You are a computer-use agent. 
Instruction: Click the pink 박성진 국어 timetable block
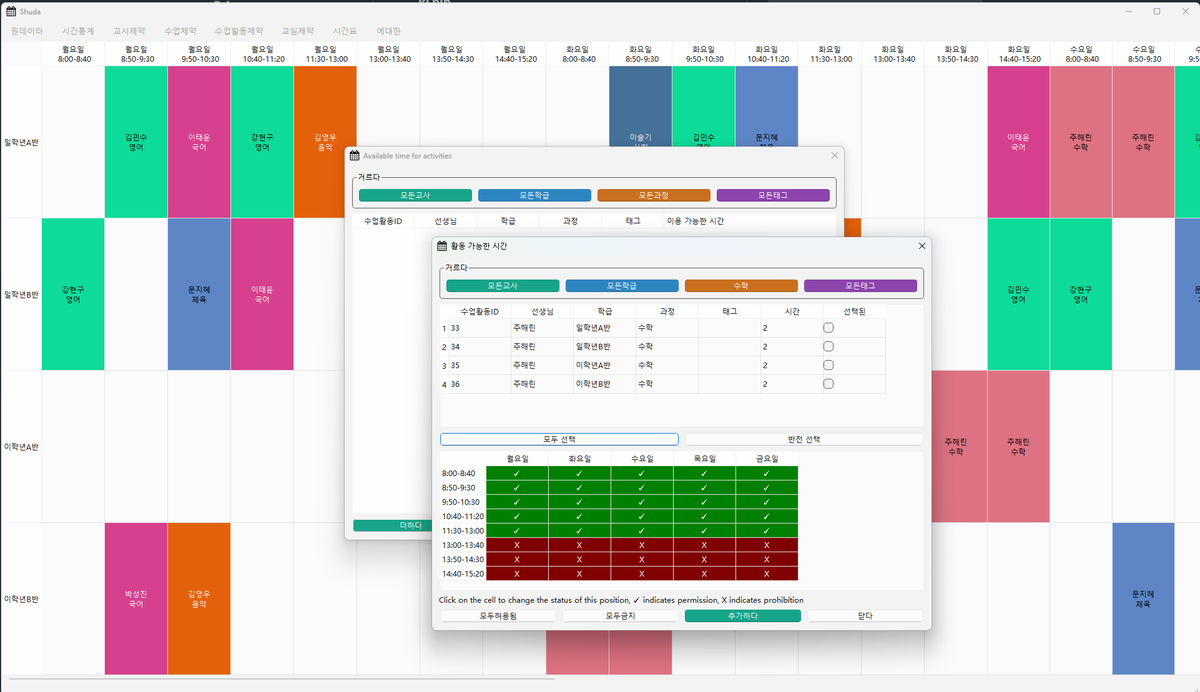tap(135, 599)
